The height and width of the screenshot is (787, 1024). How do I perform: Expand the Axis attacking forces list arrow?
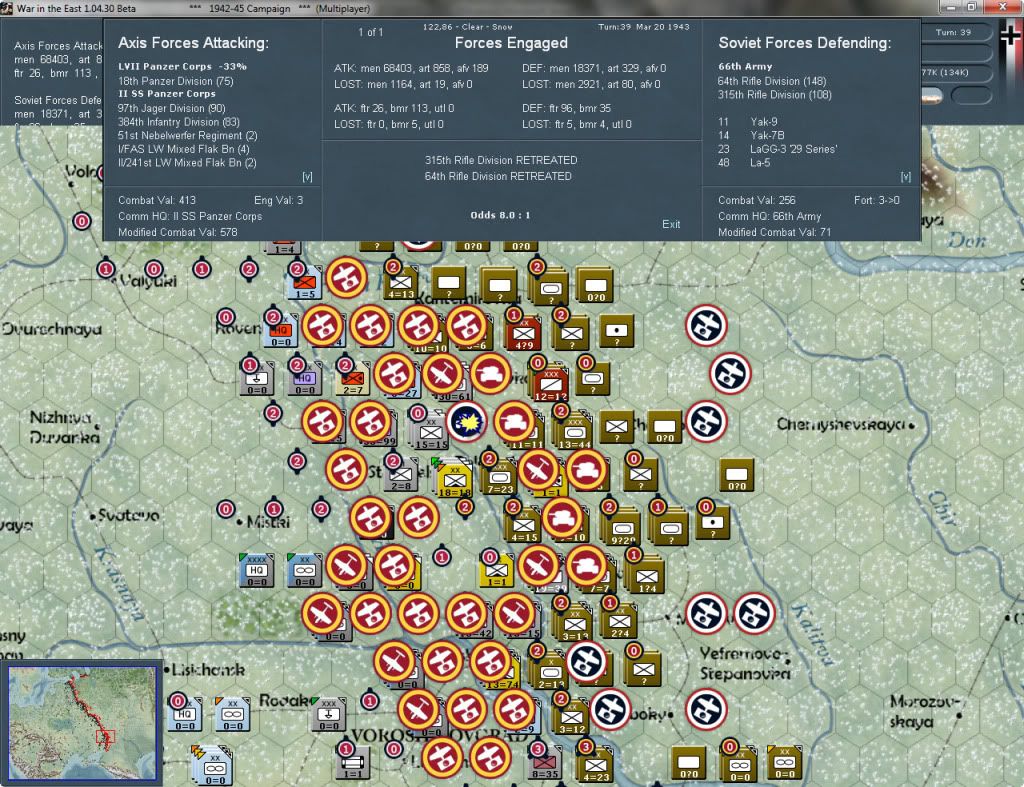pos(307,176)
